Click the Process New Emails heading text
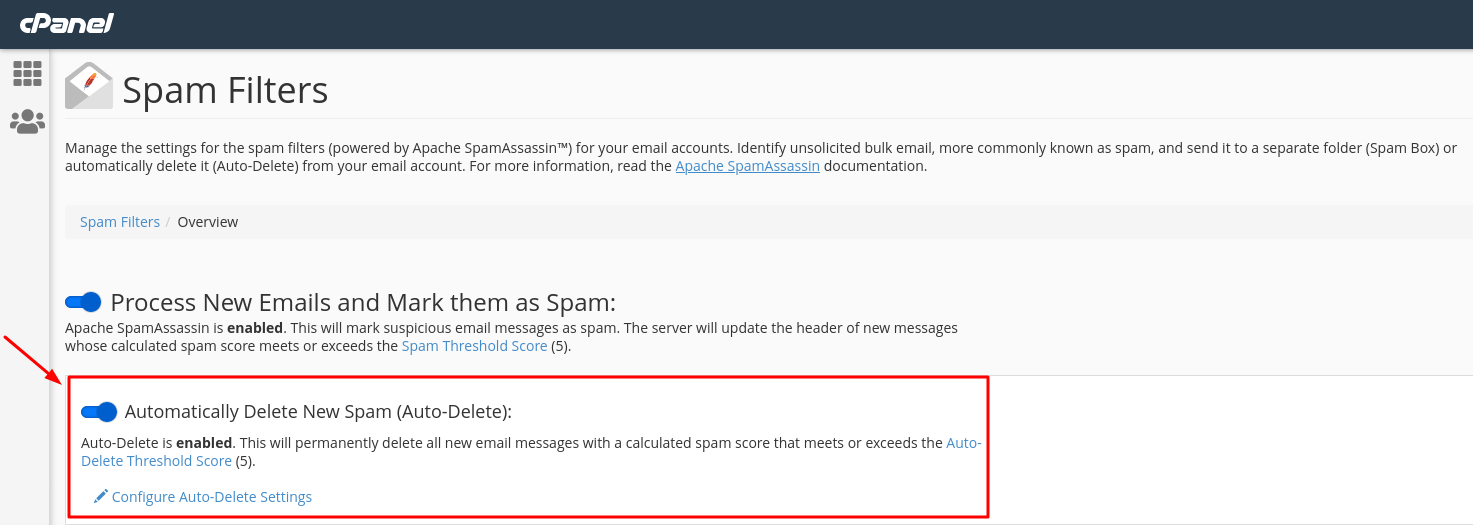The width and height of the screenshot is (1473, 525). click(363, 302)
